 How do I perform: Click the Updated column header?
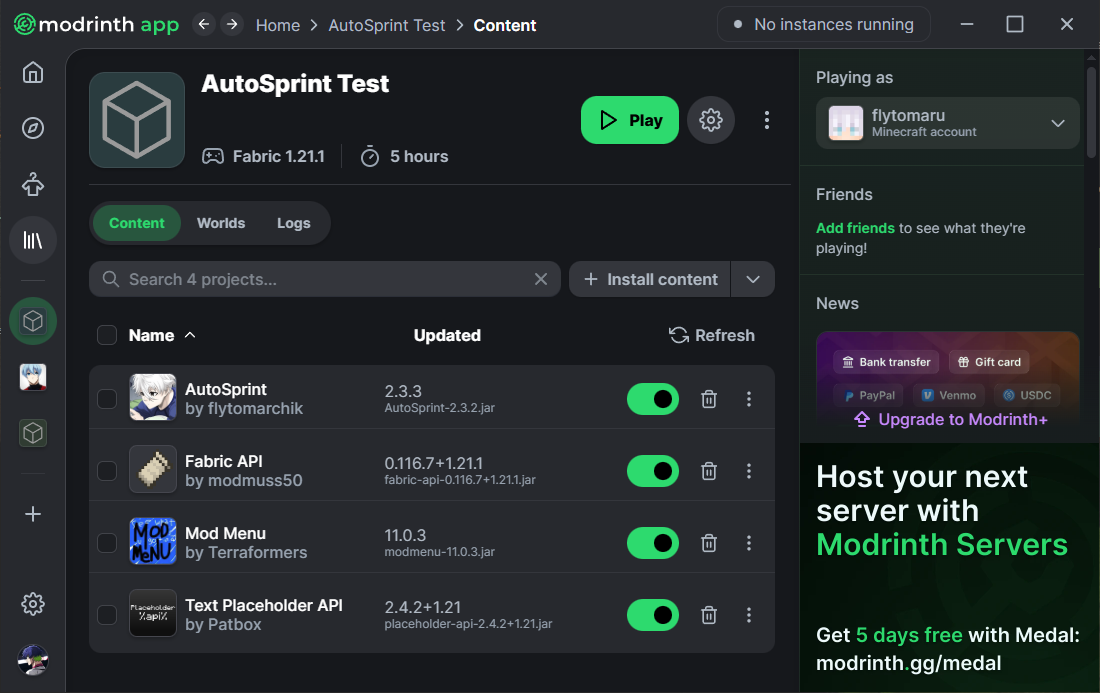point(447,335)
